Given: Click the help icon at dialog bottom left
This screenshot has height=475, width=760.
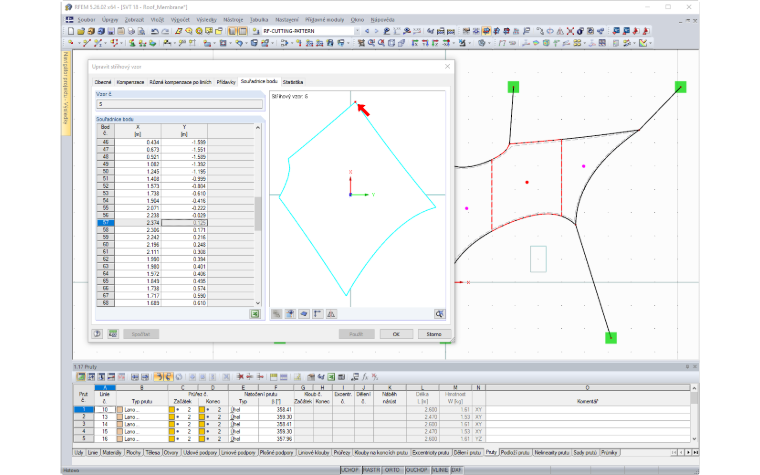Looking at the screenshot, I should 97,334.
